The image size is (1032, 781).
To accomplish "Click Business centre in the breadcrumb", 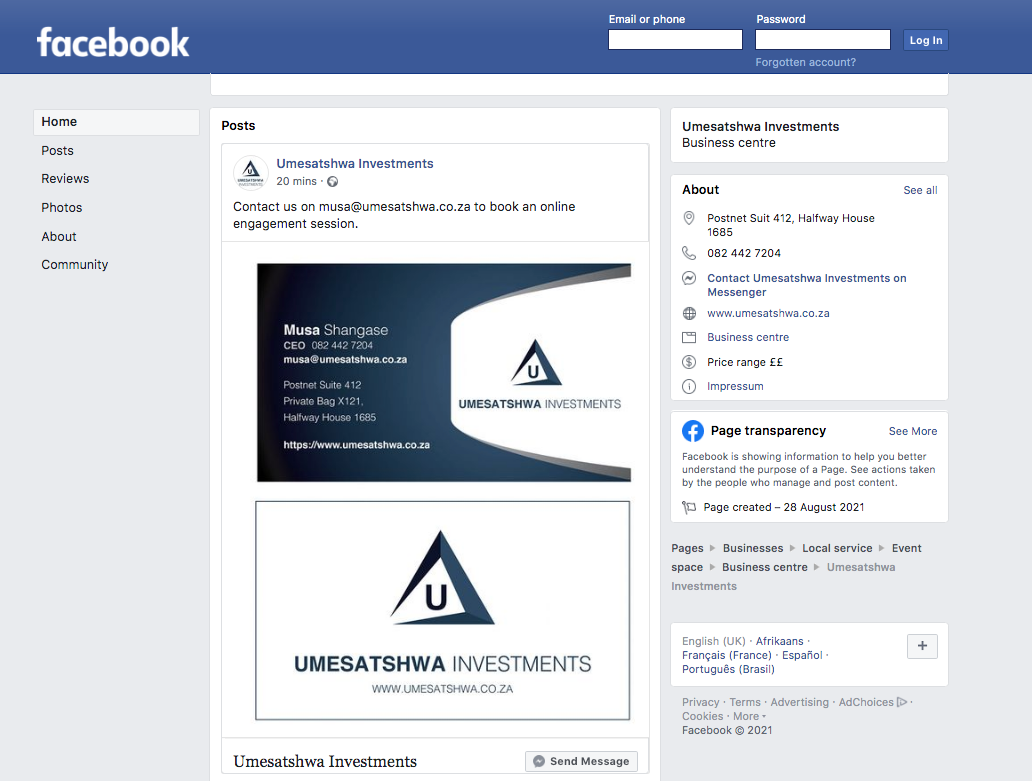I will [764, 568].
